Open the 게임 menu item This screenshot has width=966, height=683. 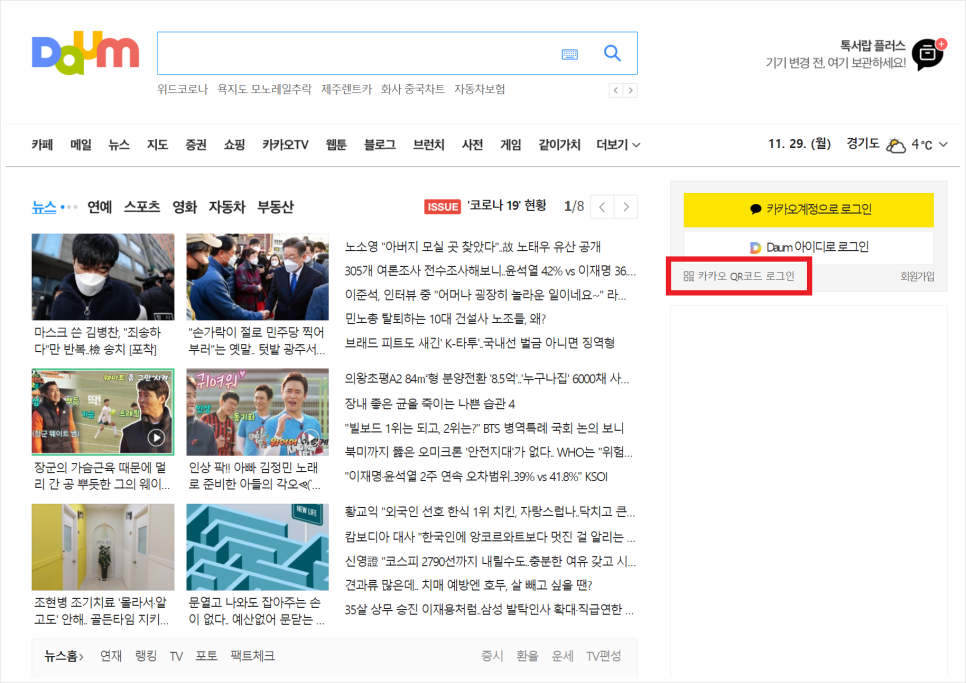[x=511, y=145]
